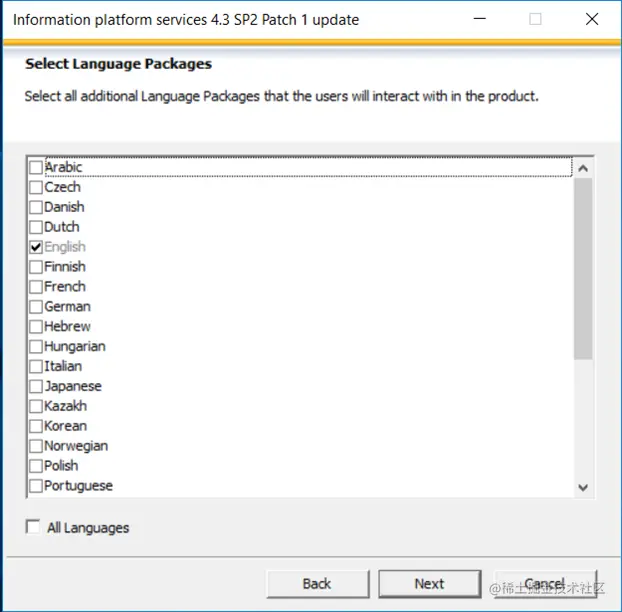Viewport: 622px width, 612px height.
Task: Enable the Norwegian language package
Action: tap(36, 446)
